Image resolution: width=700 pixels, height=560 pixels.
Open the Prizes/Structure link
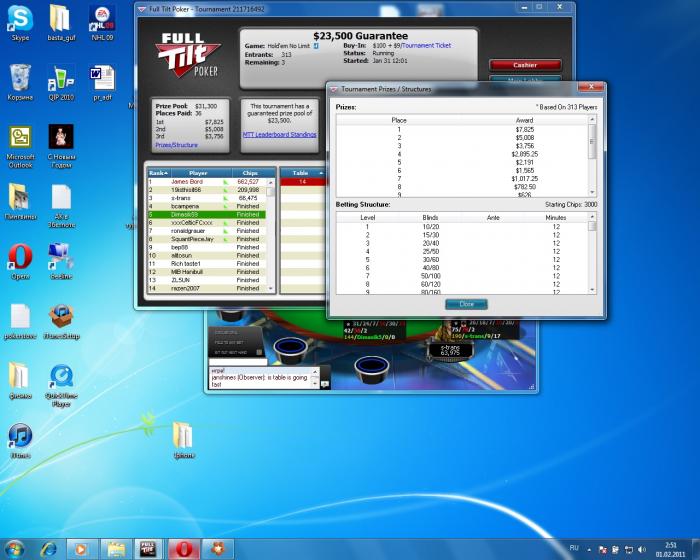[x=176, y=145]
